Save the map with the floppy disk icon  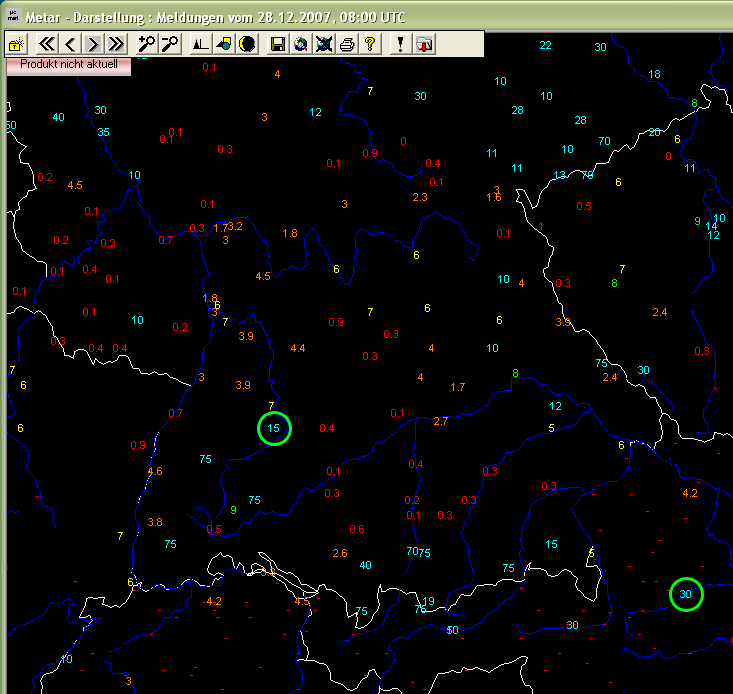click(277, 44)
